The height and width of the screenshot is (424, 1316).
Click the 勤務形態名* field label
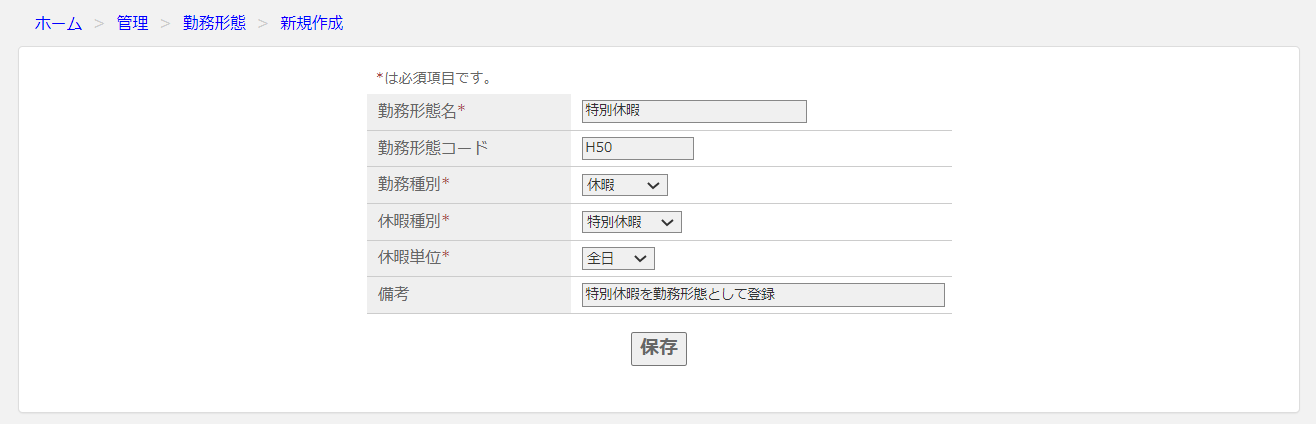(x=422, y=112)
